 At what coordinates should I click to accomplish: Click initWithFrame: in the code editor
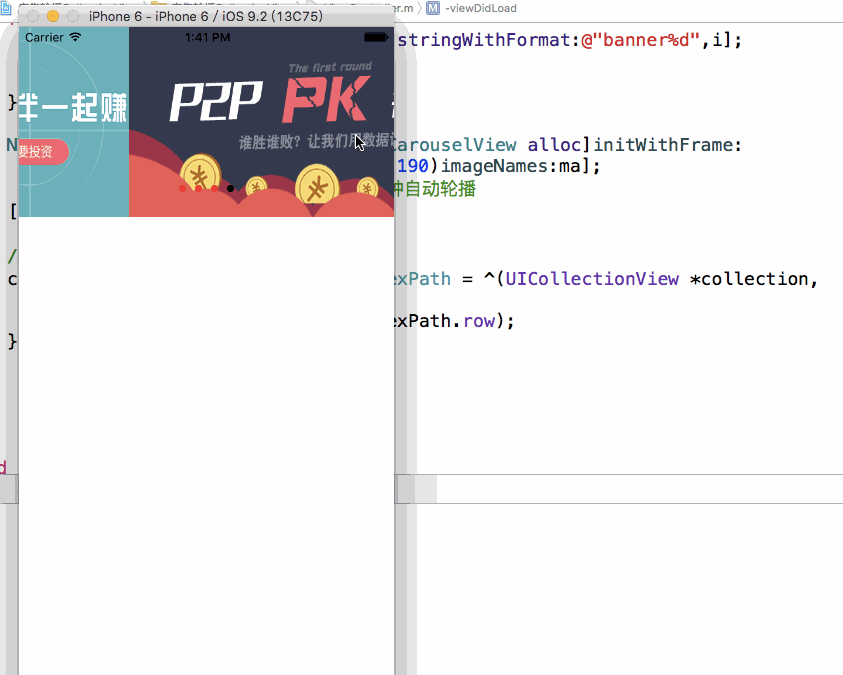click(667, 145)
